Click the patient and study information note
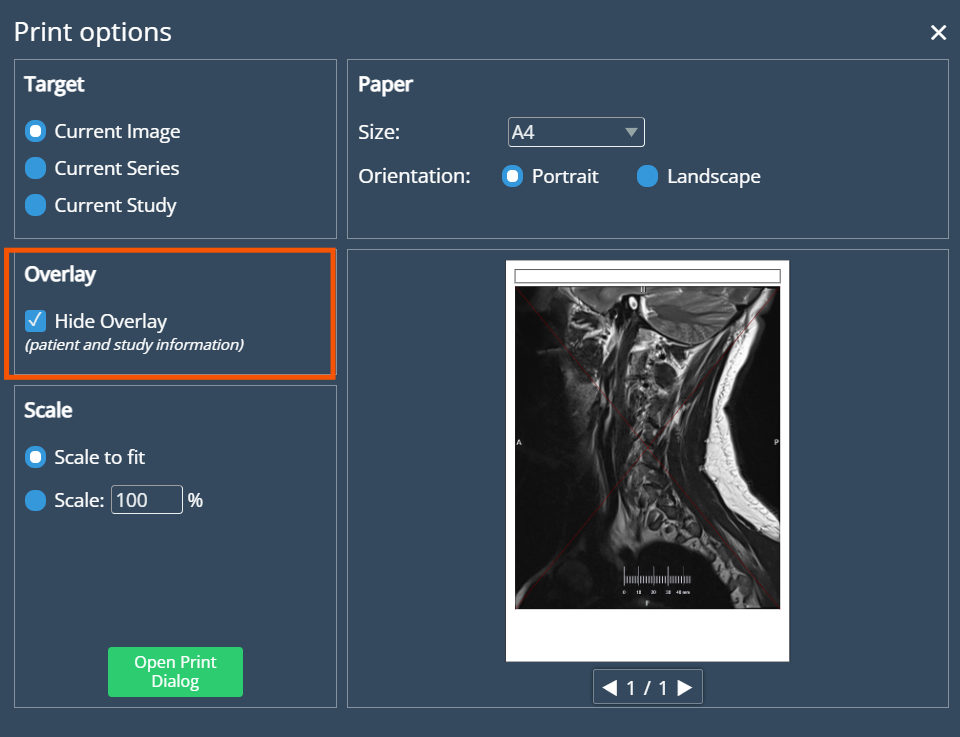960x737 pixels. click(134, 345)
